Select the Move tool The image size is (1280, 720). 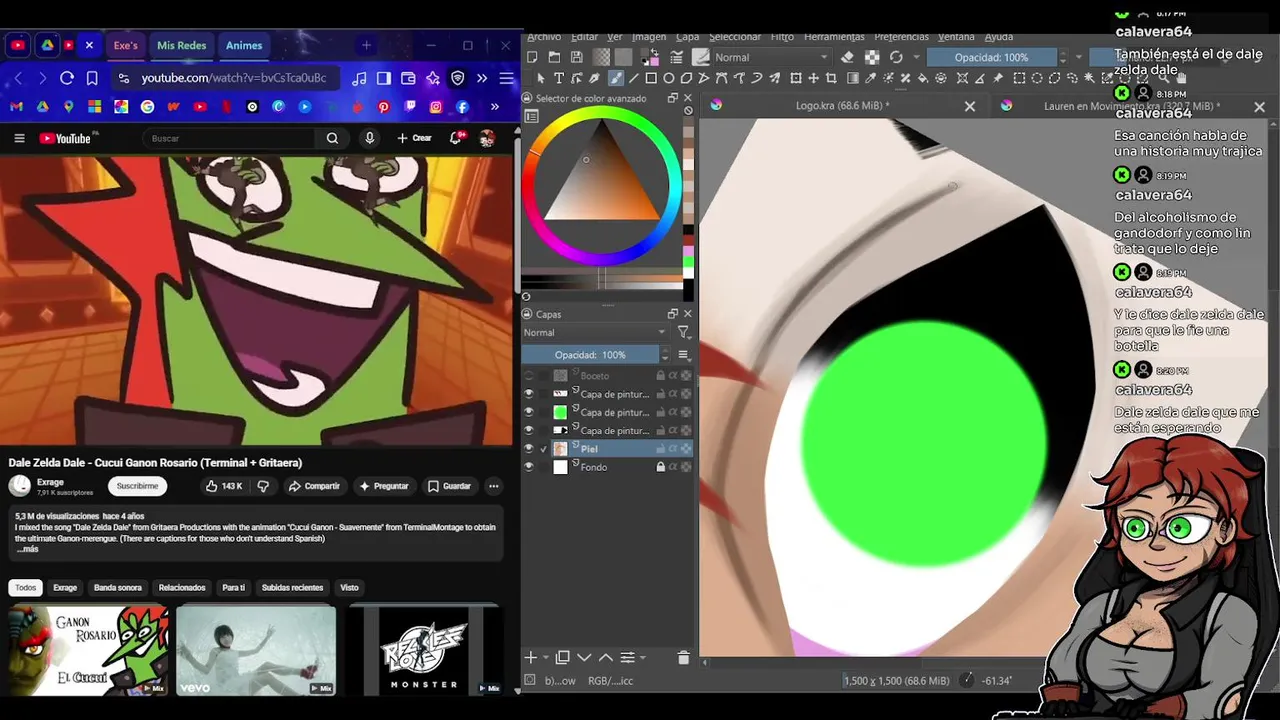813,78
